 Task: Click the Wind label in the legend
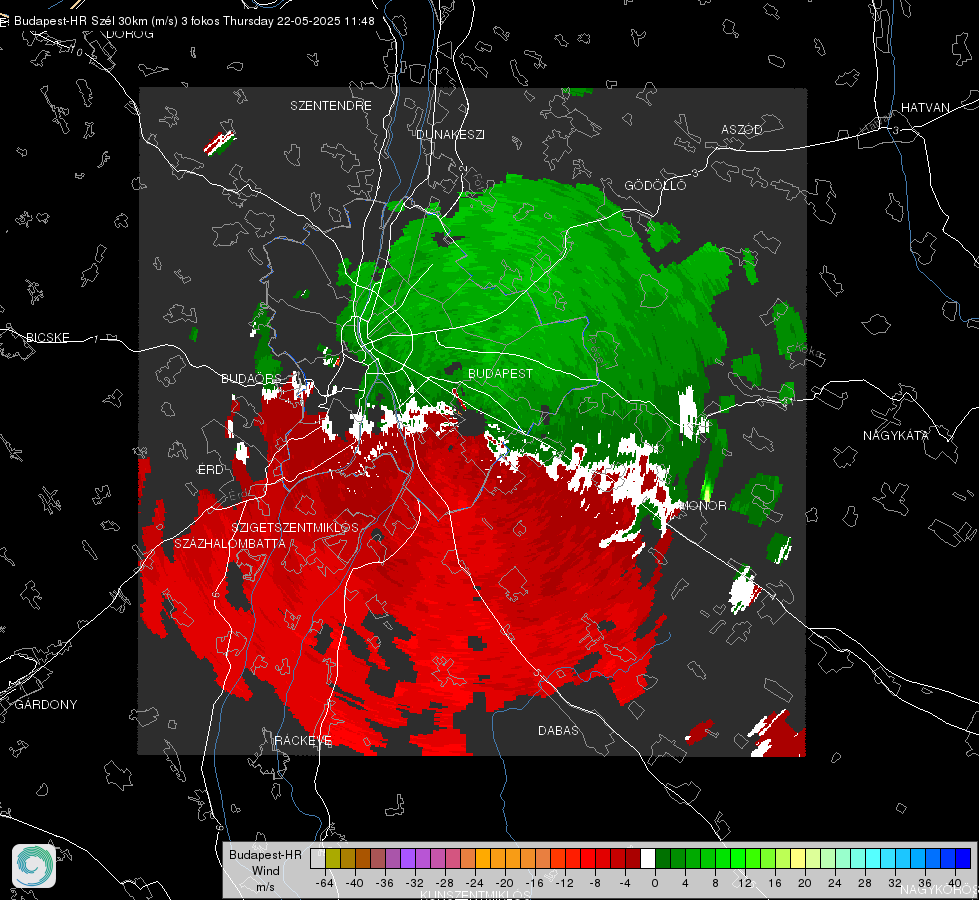tap(265, 871)
